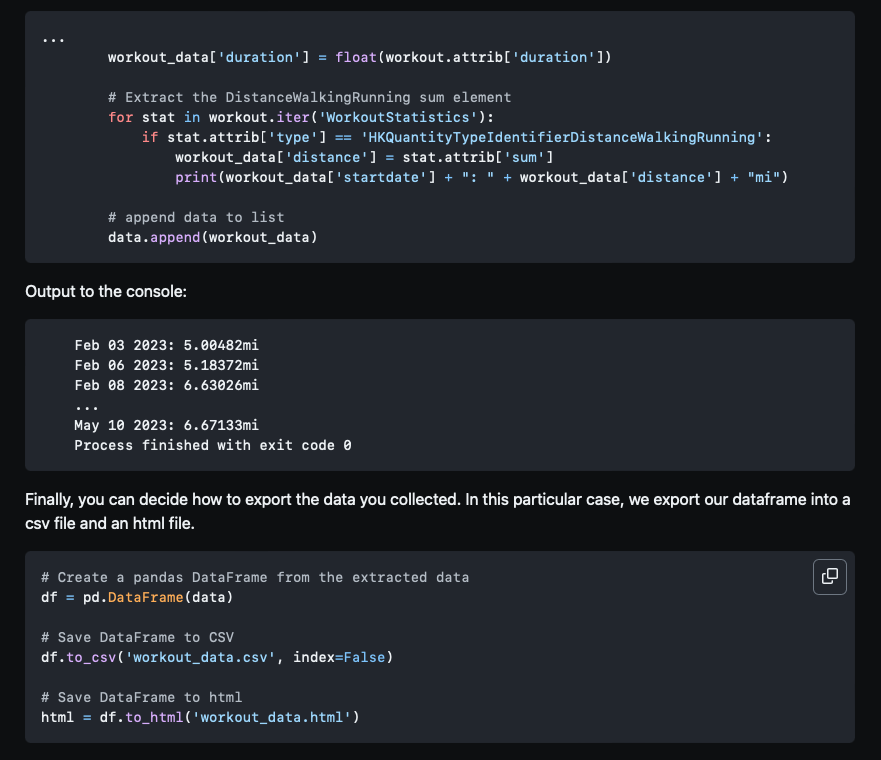Click the 'data.append(workout_data)' code line
Image resolution: width=881 pixels, height=760 pixels.
(x=213, y=237)
